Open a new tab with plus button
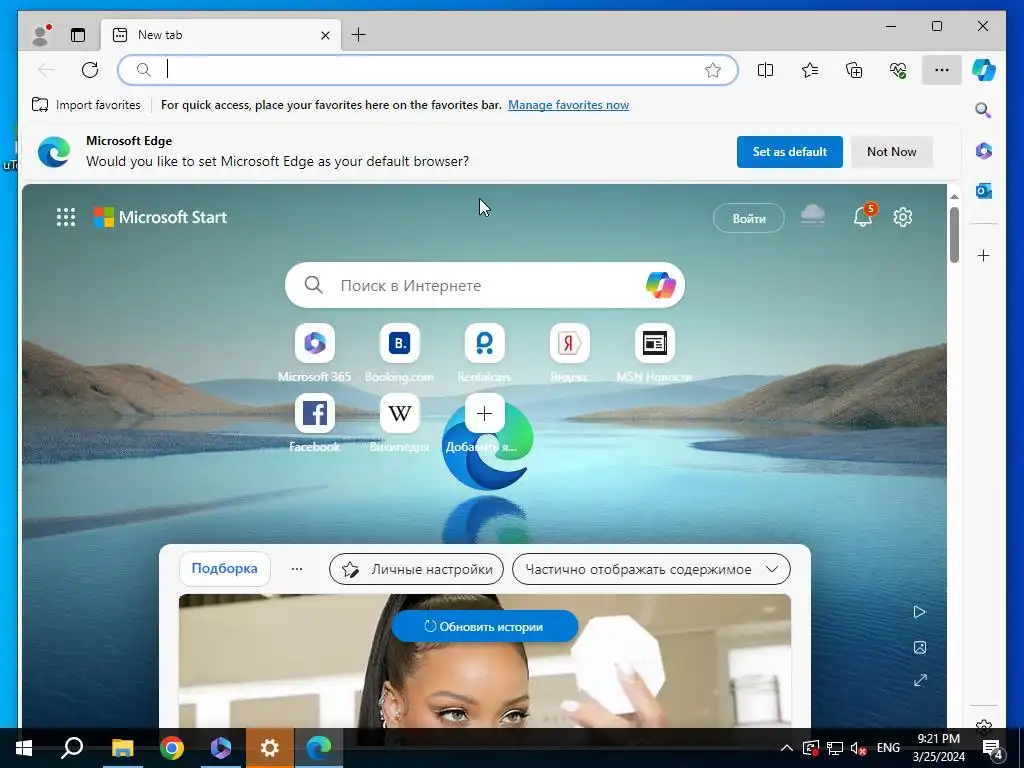 pyautogui.click(x=359, y=35)
